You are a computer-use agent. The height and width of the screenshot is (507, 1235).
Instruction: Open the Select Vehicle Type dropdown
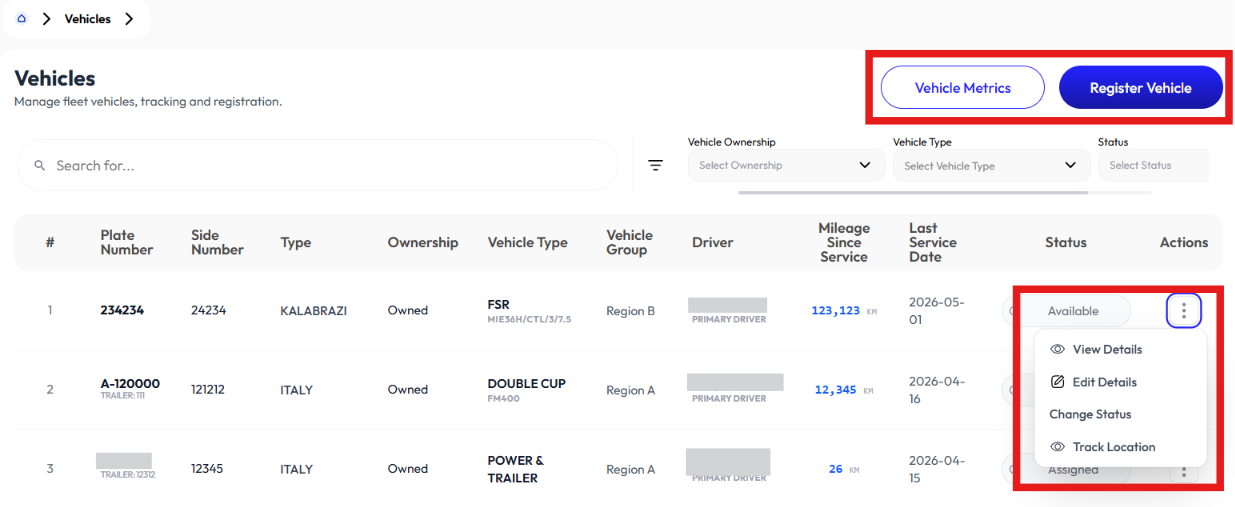991,166
